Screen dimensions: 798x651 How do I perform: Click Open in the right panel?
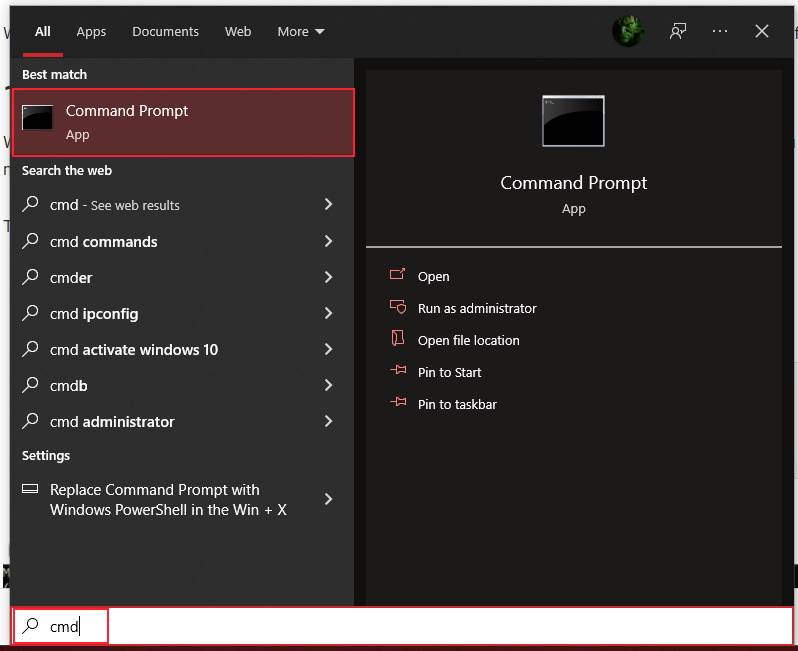pos(433,276)
